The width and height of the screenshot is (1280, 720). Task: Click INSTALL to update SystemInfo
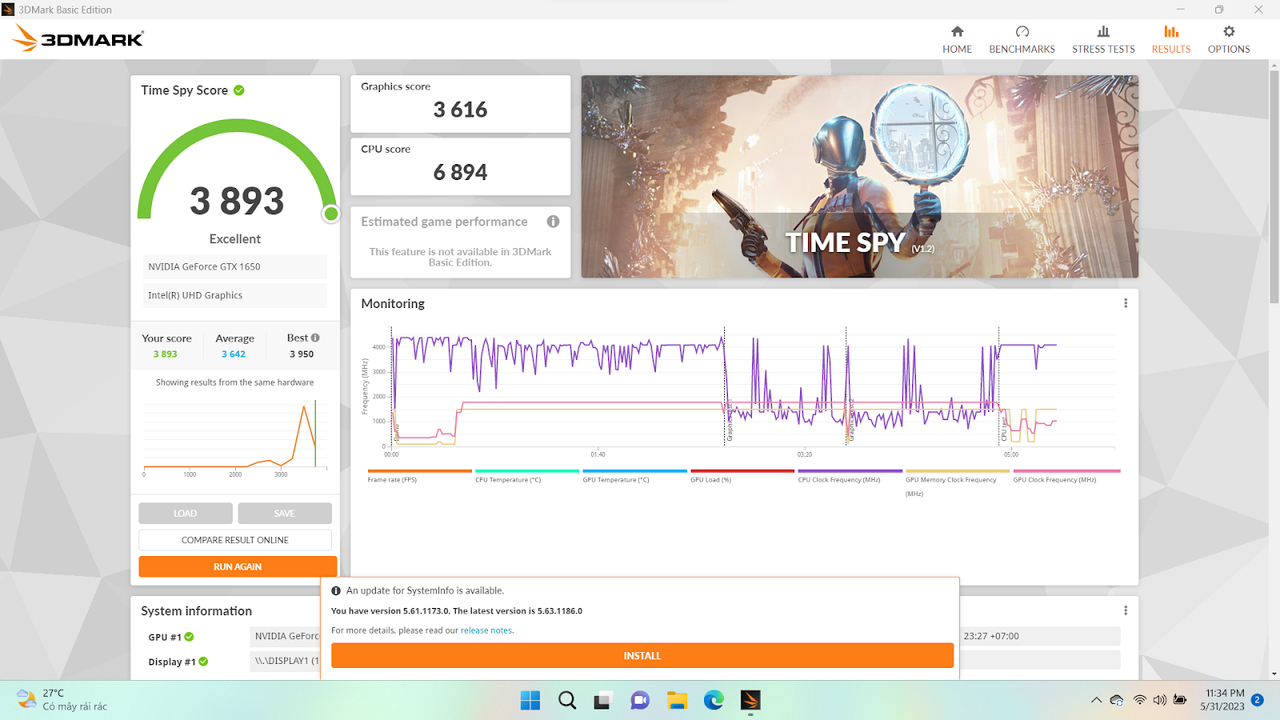[642, 656]
